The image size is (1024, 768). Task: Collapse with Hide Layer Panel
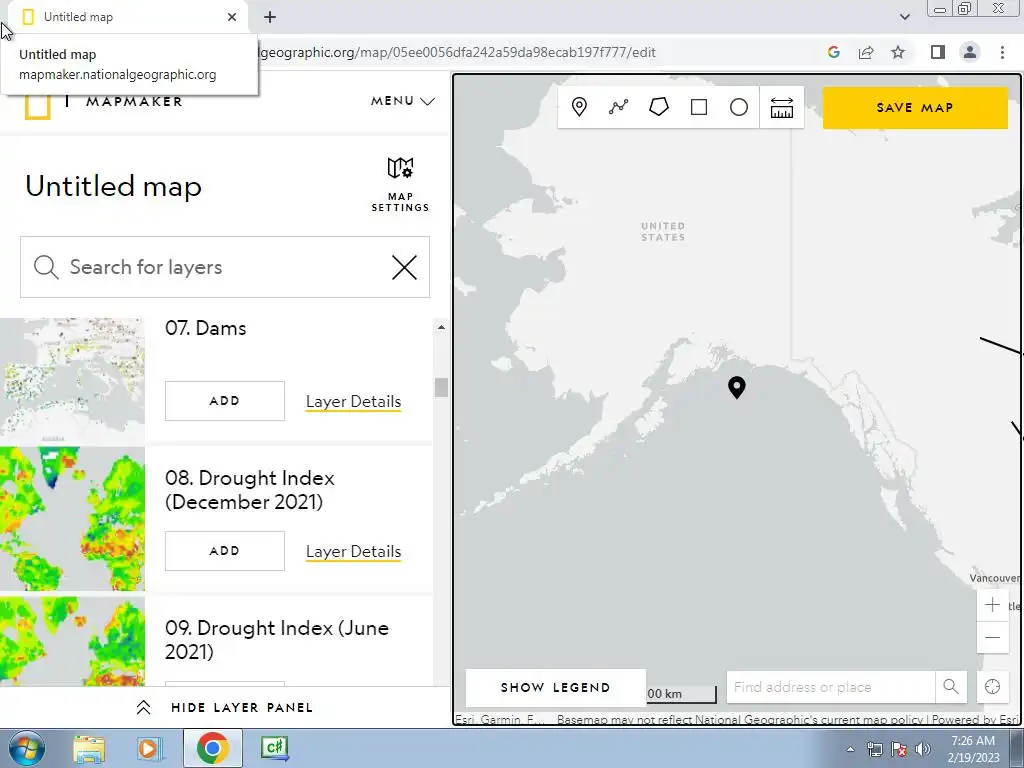(x=225, y=708)
